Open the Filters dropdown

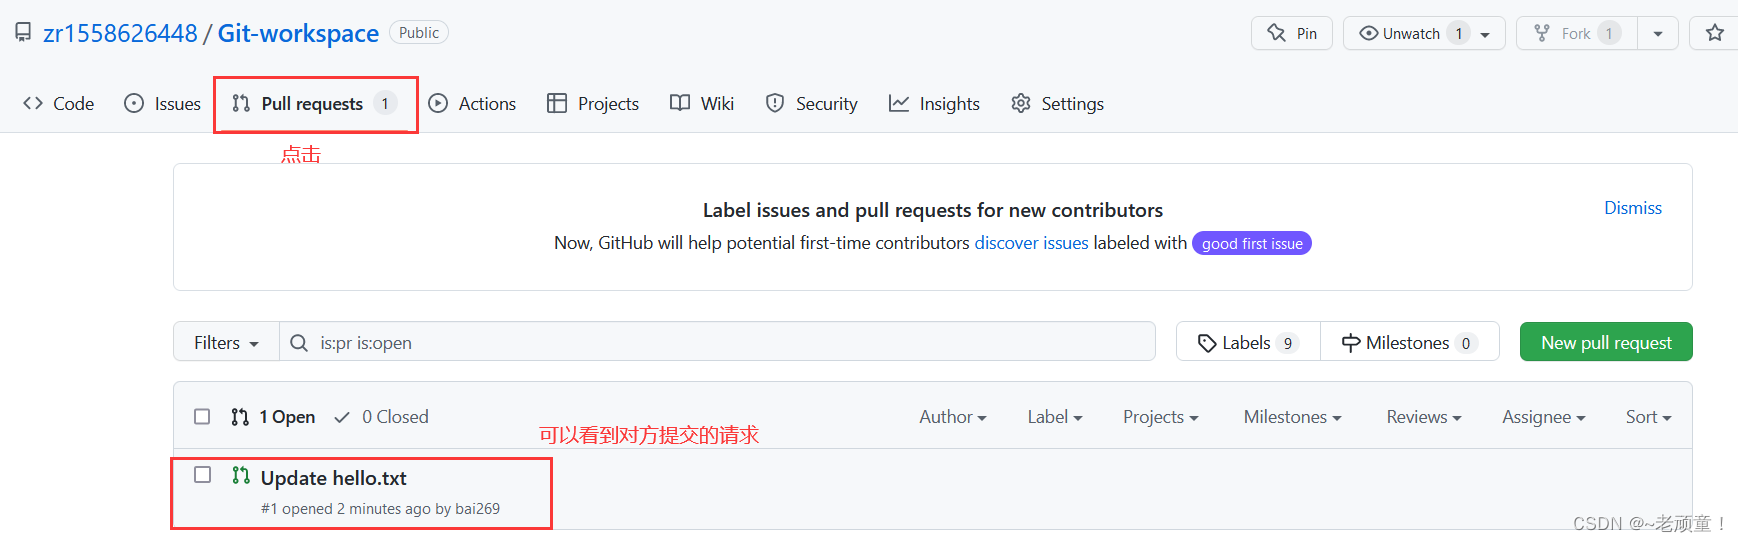pos(226,342)
